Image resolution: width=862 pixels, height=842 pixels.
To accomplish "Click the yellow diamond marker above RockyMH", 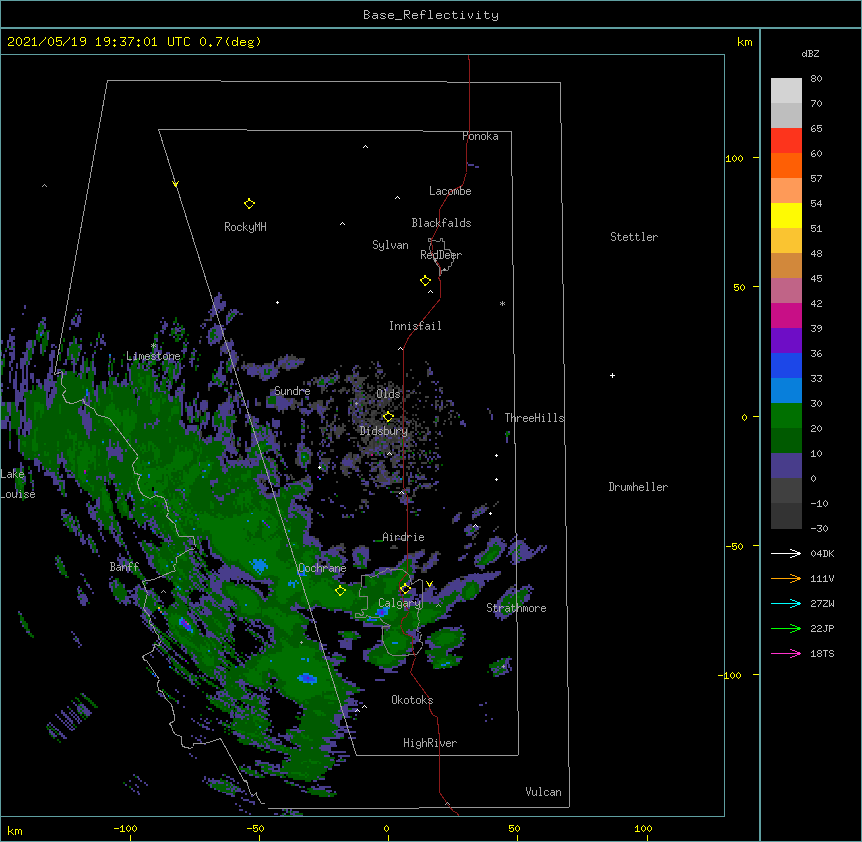I will [x=249, y=204].
